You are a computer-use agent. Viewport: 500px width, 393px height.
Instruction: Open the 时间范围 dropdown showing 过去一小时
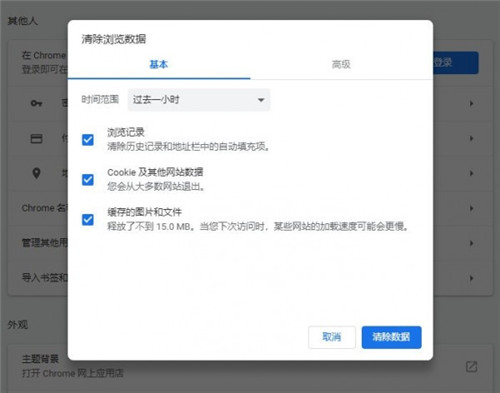pos(199,100)
